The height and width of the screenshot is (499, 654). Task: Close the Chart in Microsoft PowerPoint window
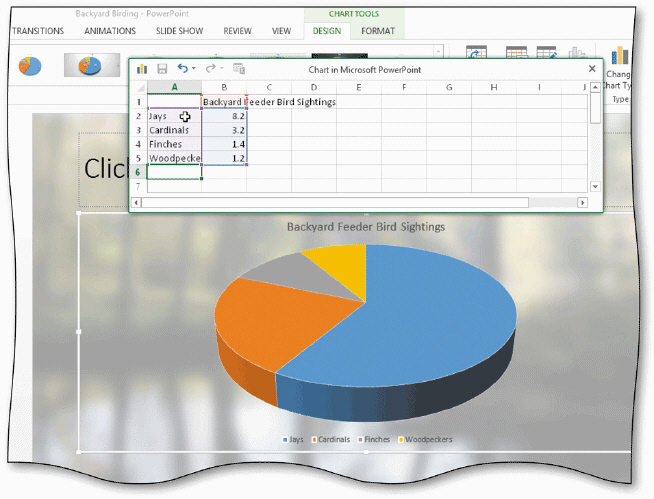tap(592, 69)
